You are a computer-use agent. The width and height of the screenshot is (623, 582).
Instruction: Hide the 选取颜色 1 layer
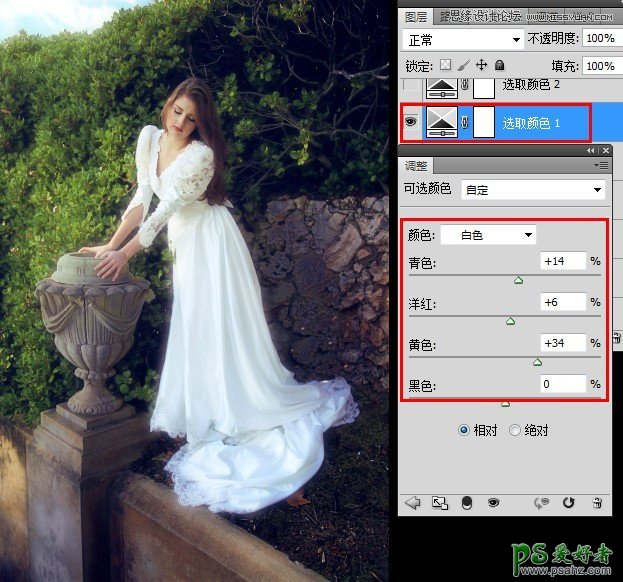pyautogui.click(x=411, y=123)
